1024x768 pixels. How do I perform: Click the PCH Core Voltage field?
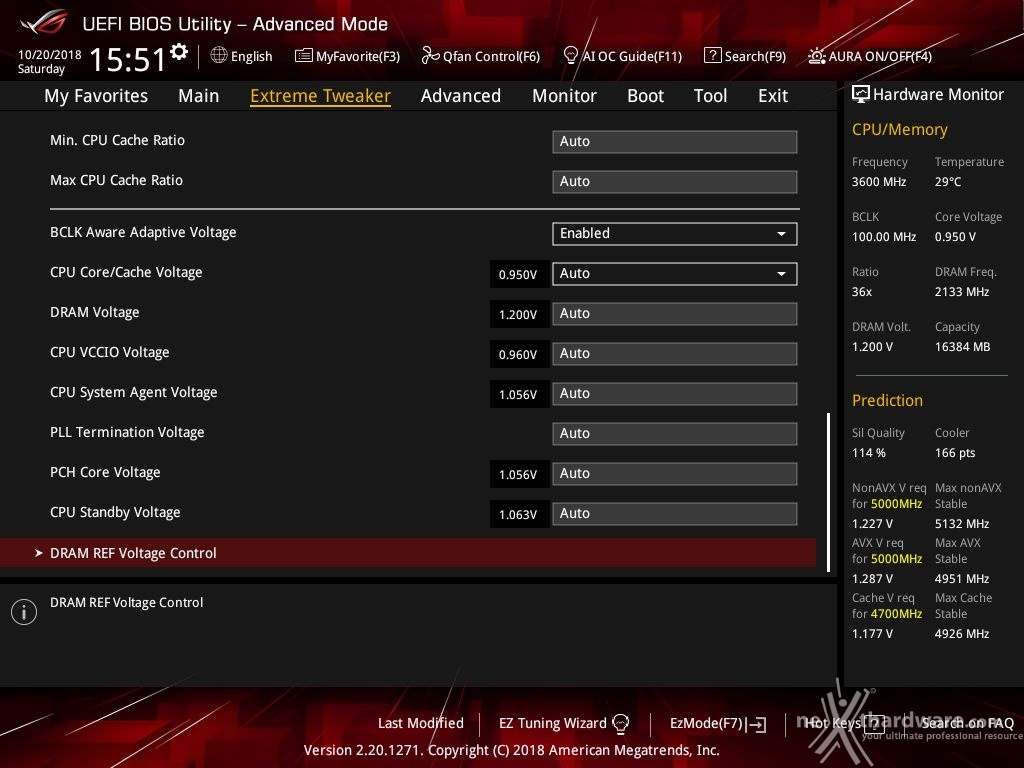[675, 473]
